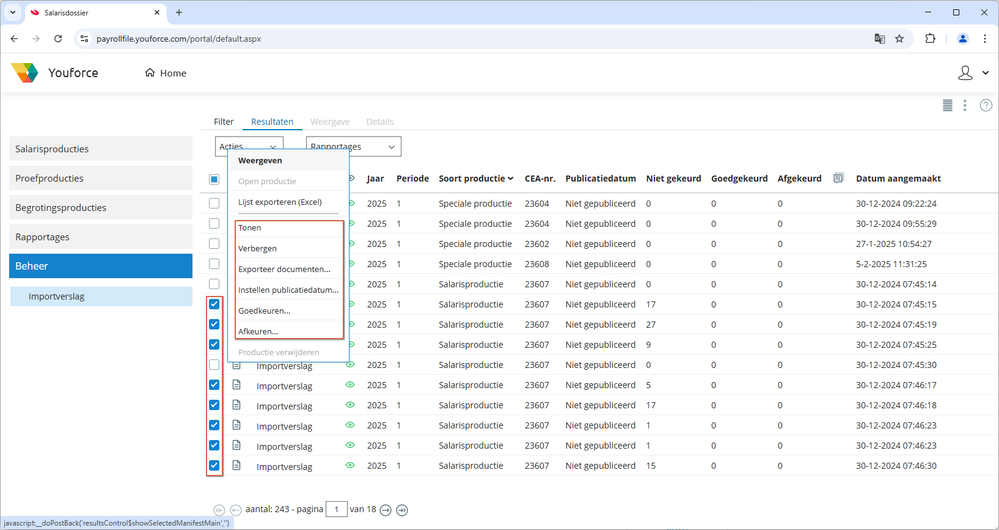Screen dimensions: 999x530
Task: Click the Google Translate icon in address bar
Action: pyautogui.click(x=879, y=39)
